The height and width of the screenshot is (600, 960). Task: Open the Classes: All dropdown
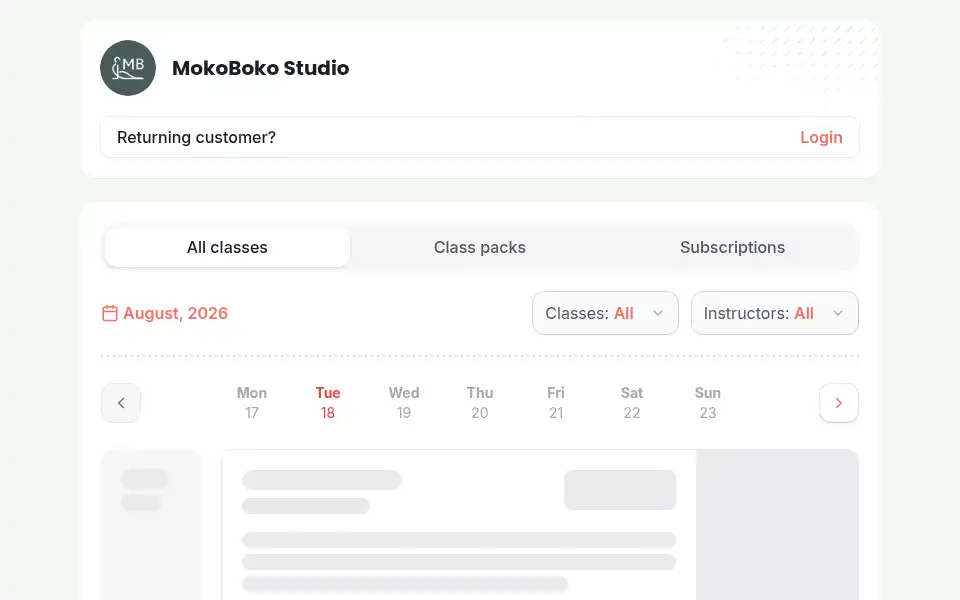click(x=605, y=313)
